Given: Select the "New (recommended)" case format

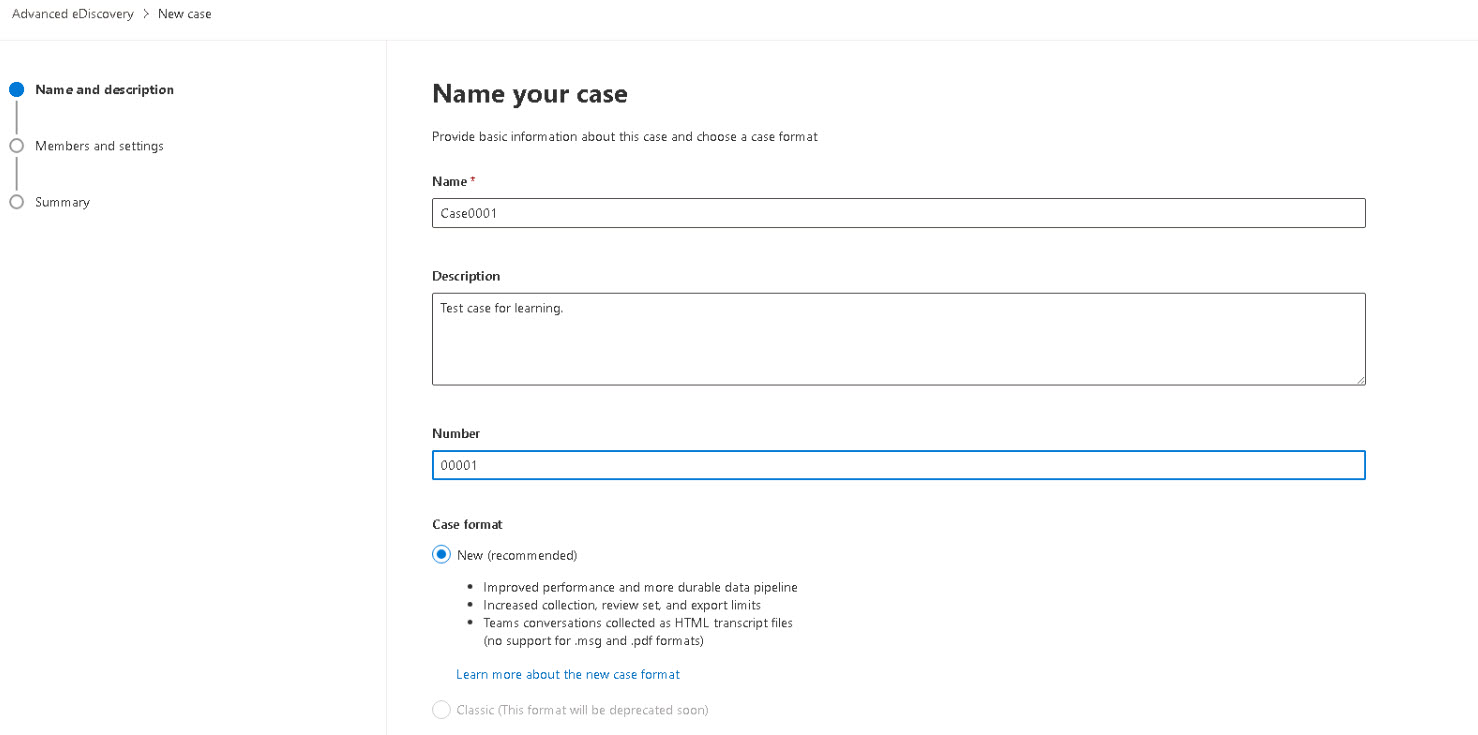Looking at the screenshot, I should click(441, 554).
